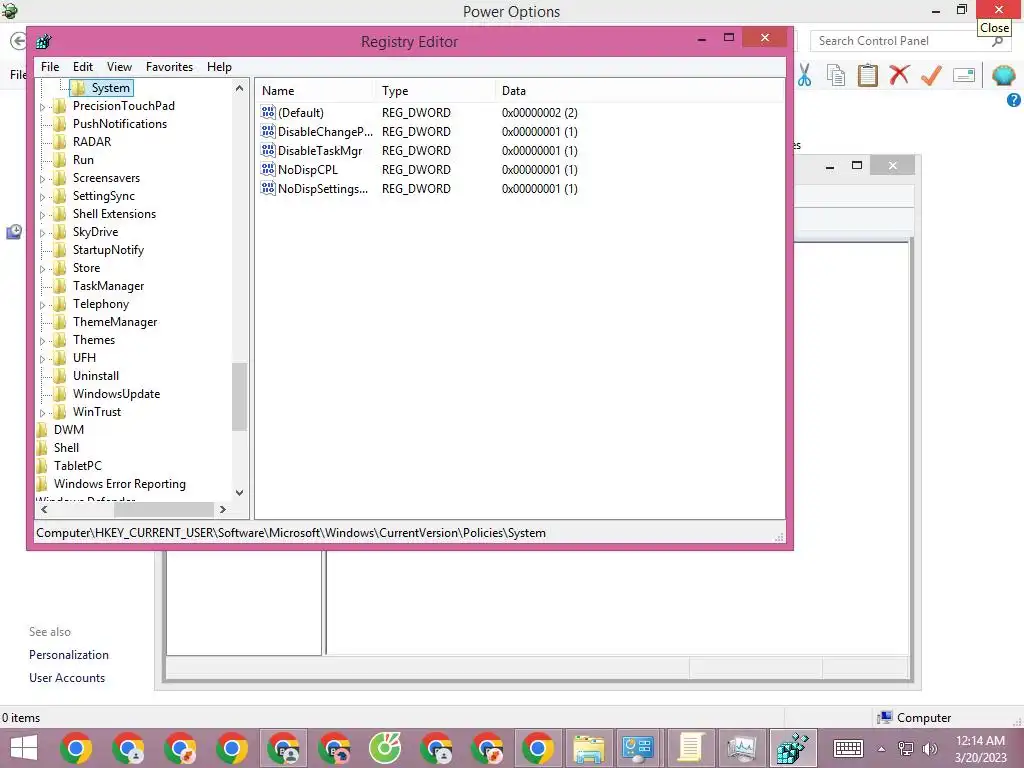Image resolution: width=1024 pixels, height=768 pixels.
Task: Open the File menu in Registry Editor
Action: coord(50,67)
